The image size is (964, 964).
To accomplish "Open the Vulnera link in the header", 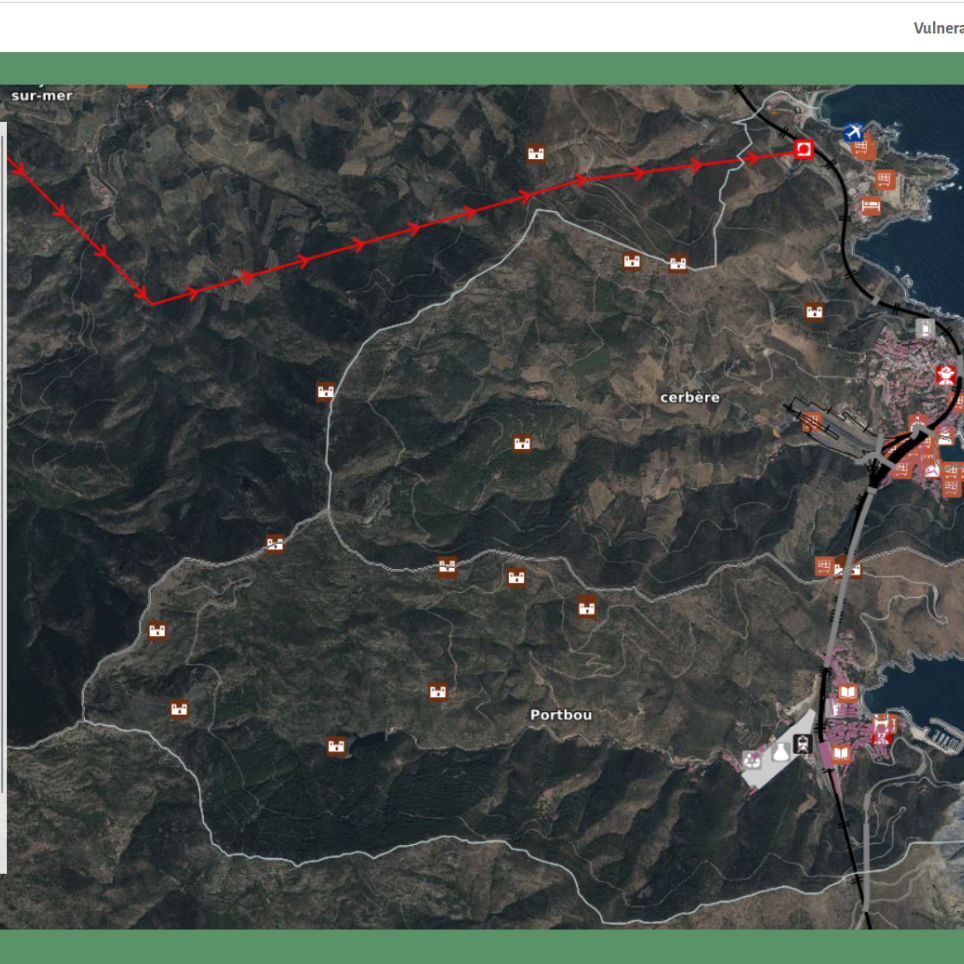I will [937, 28].
